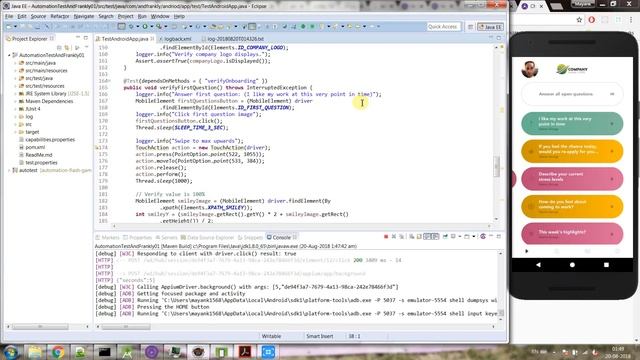This screenshot has width=640, height=360.
Task: Open Chrome from the Windows taskbar
Action: click(x=58, y=352)
